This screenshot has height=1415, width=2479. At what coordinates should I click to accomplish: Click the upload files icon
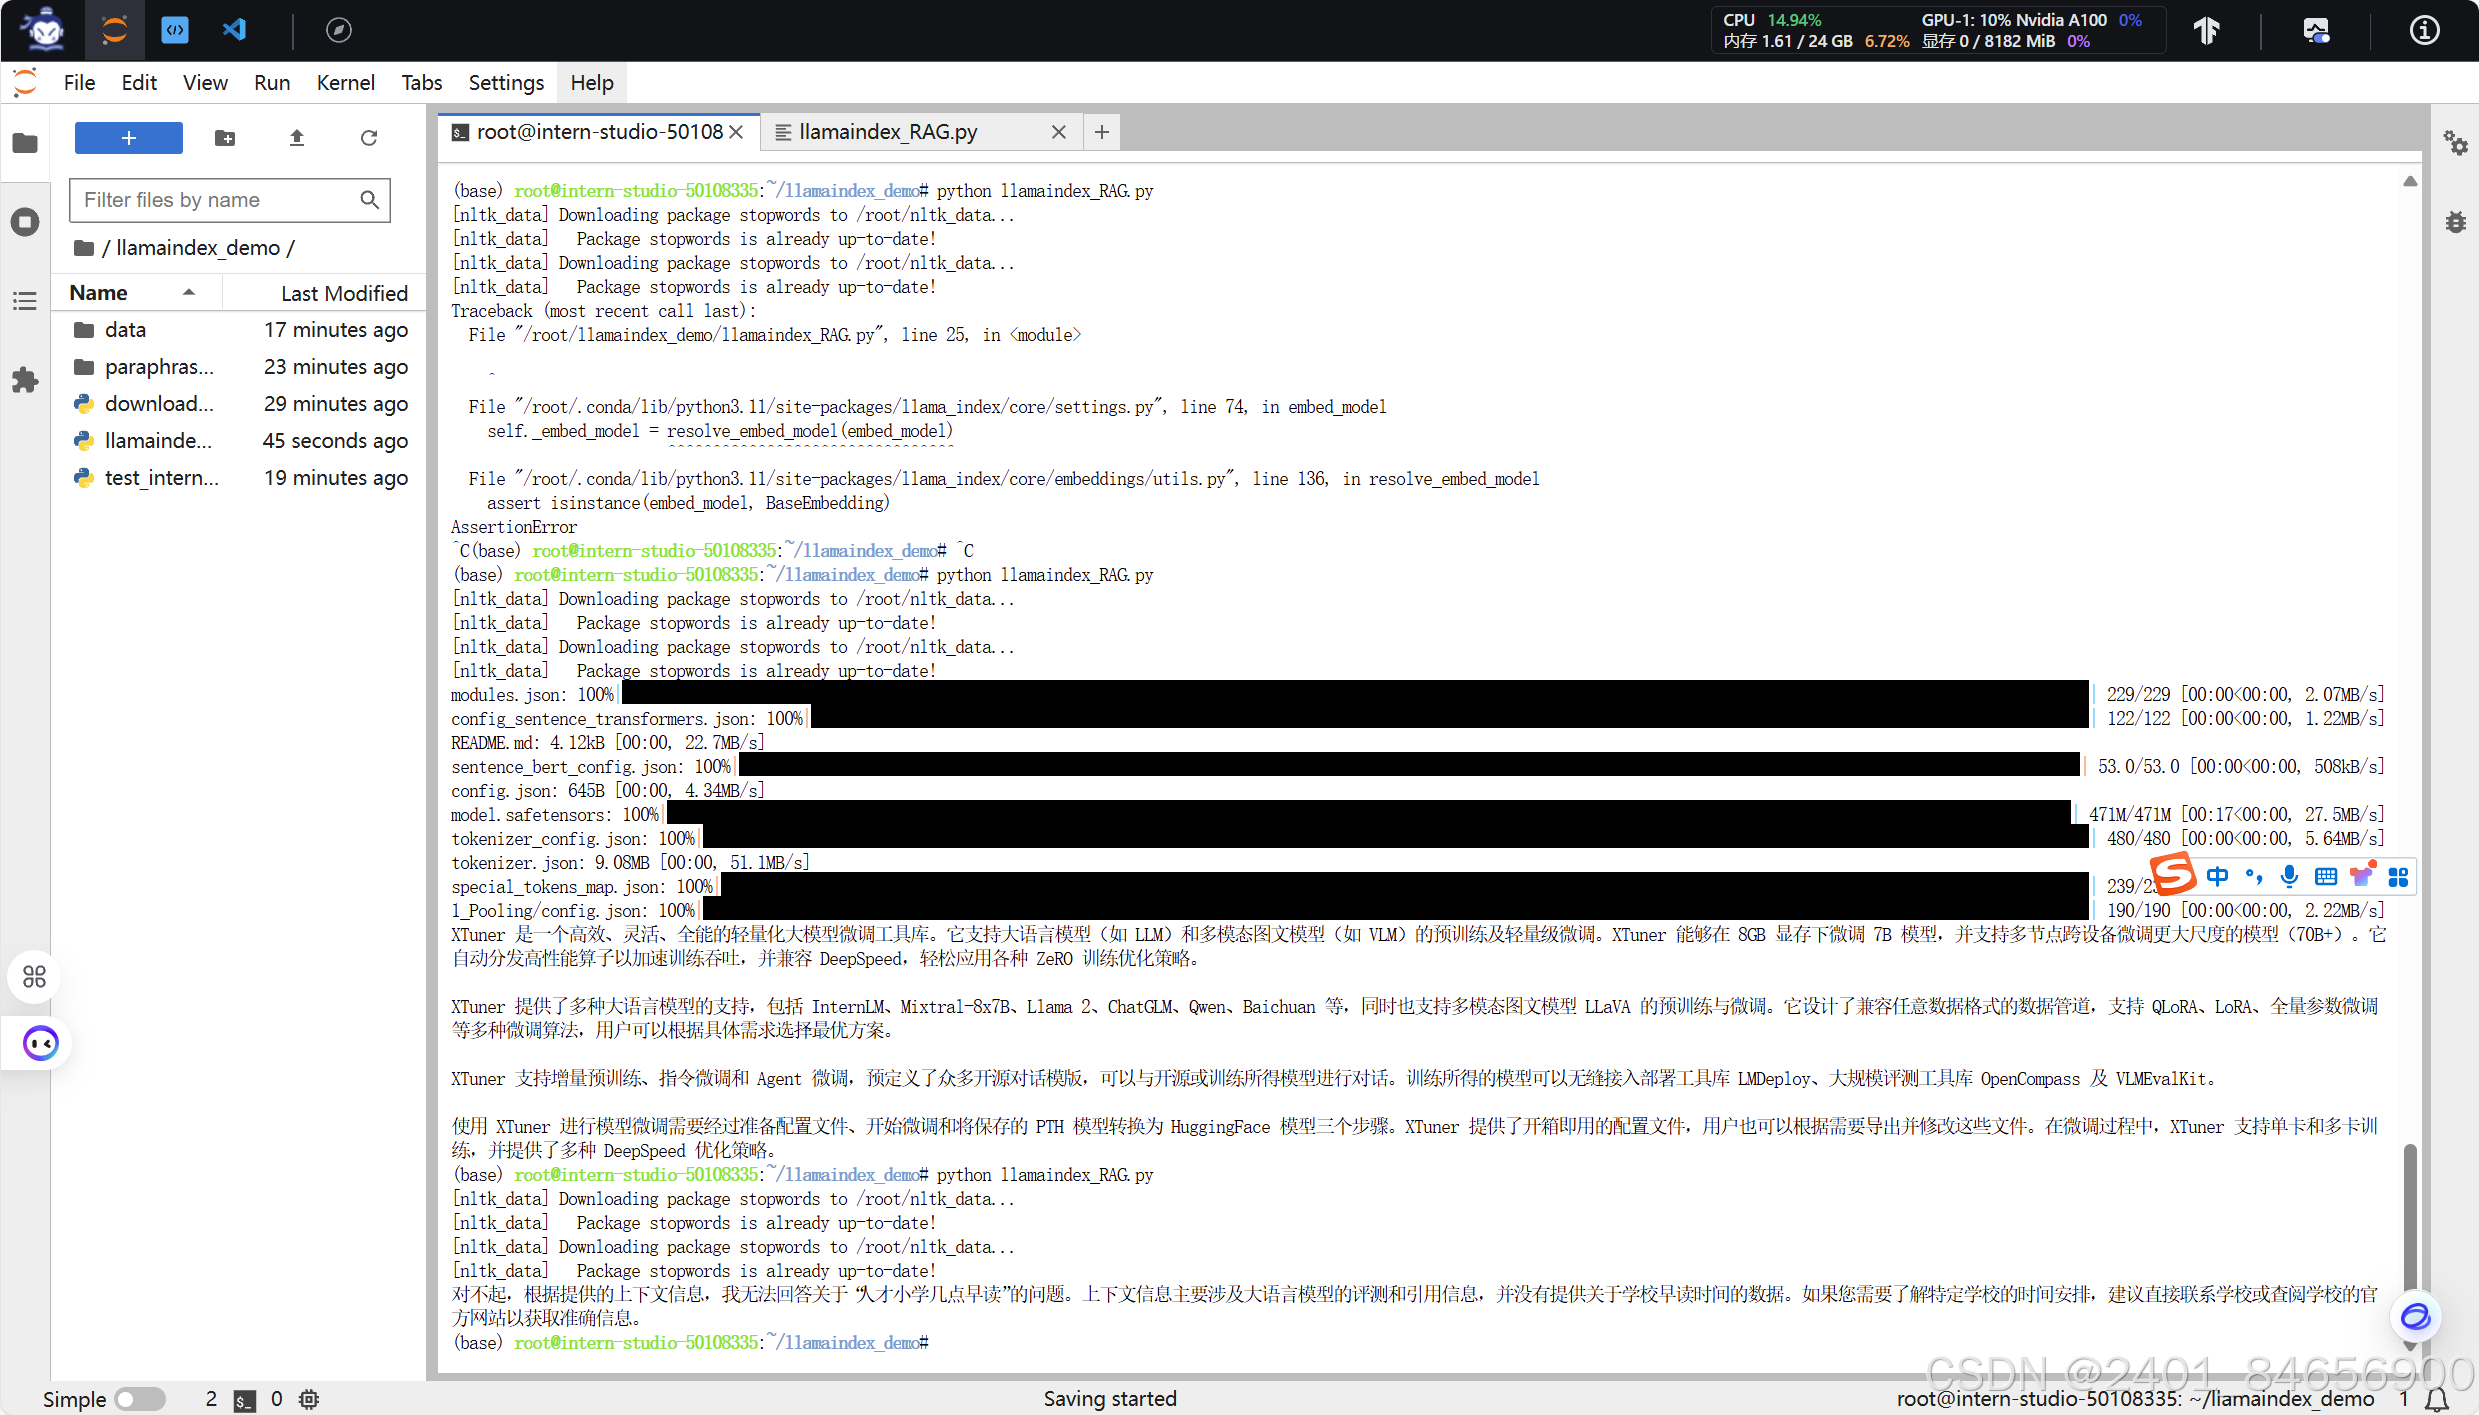coord(296,138)
